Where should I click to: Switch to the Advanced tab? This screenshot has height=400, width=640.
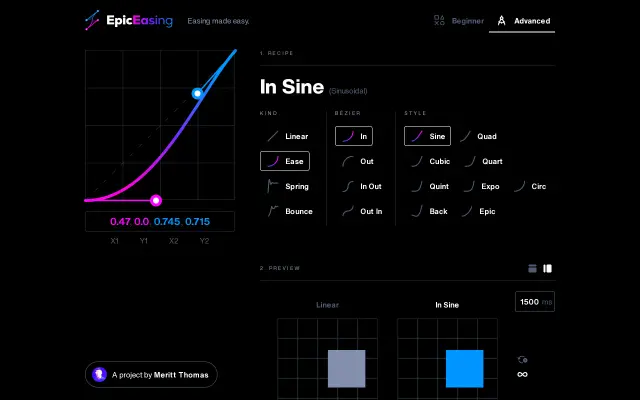point(524,21)
